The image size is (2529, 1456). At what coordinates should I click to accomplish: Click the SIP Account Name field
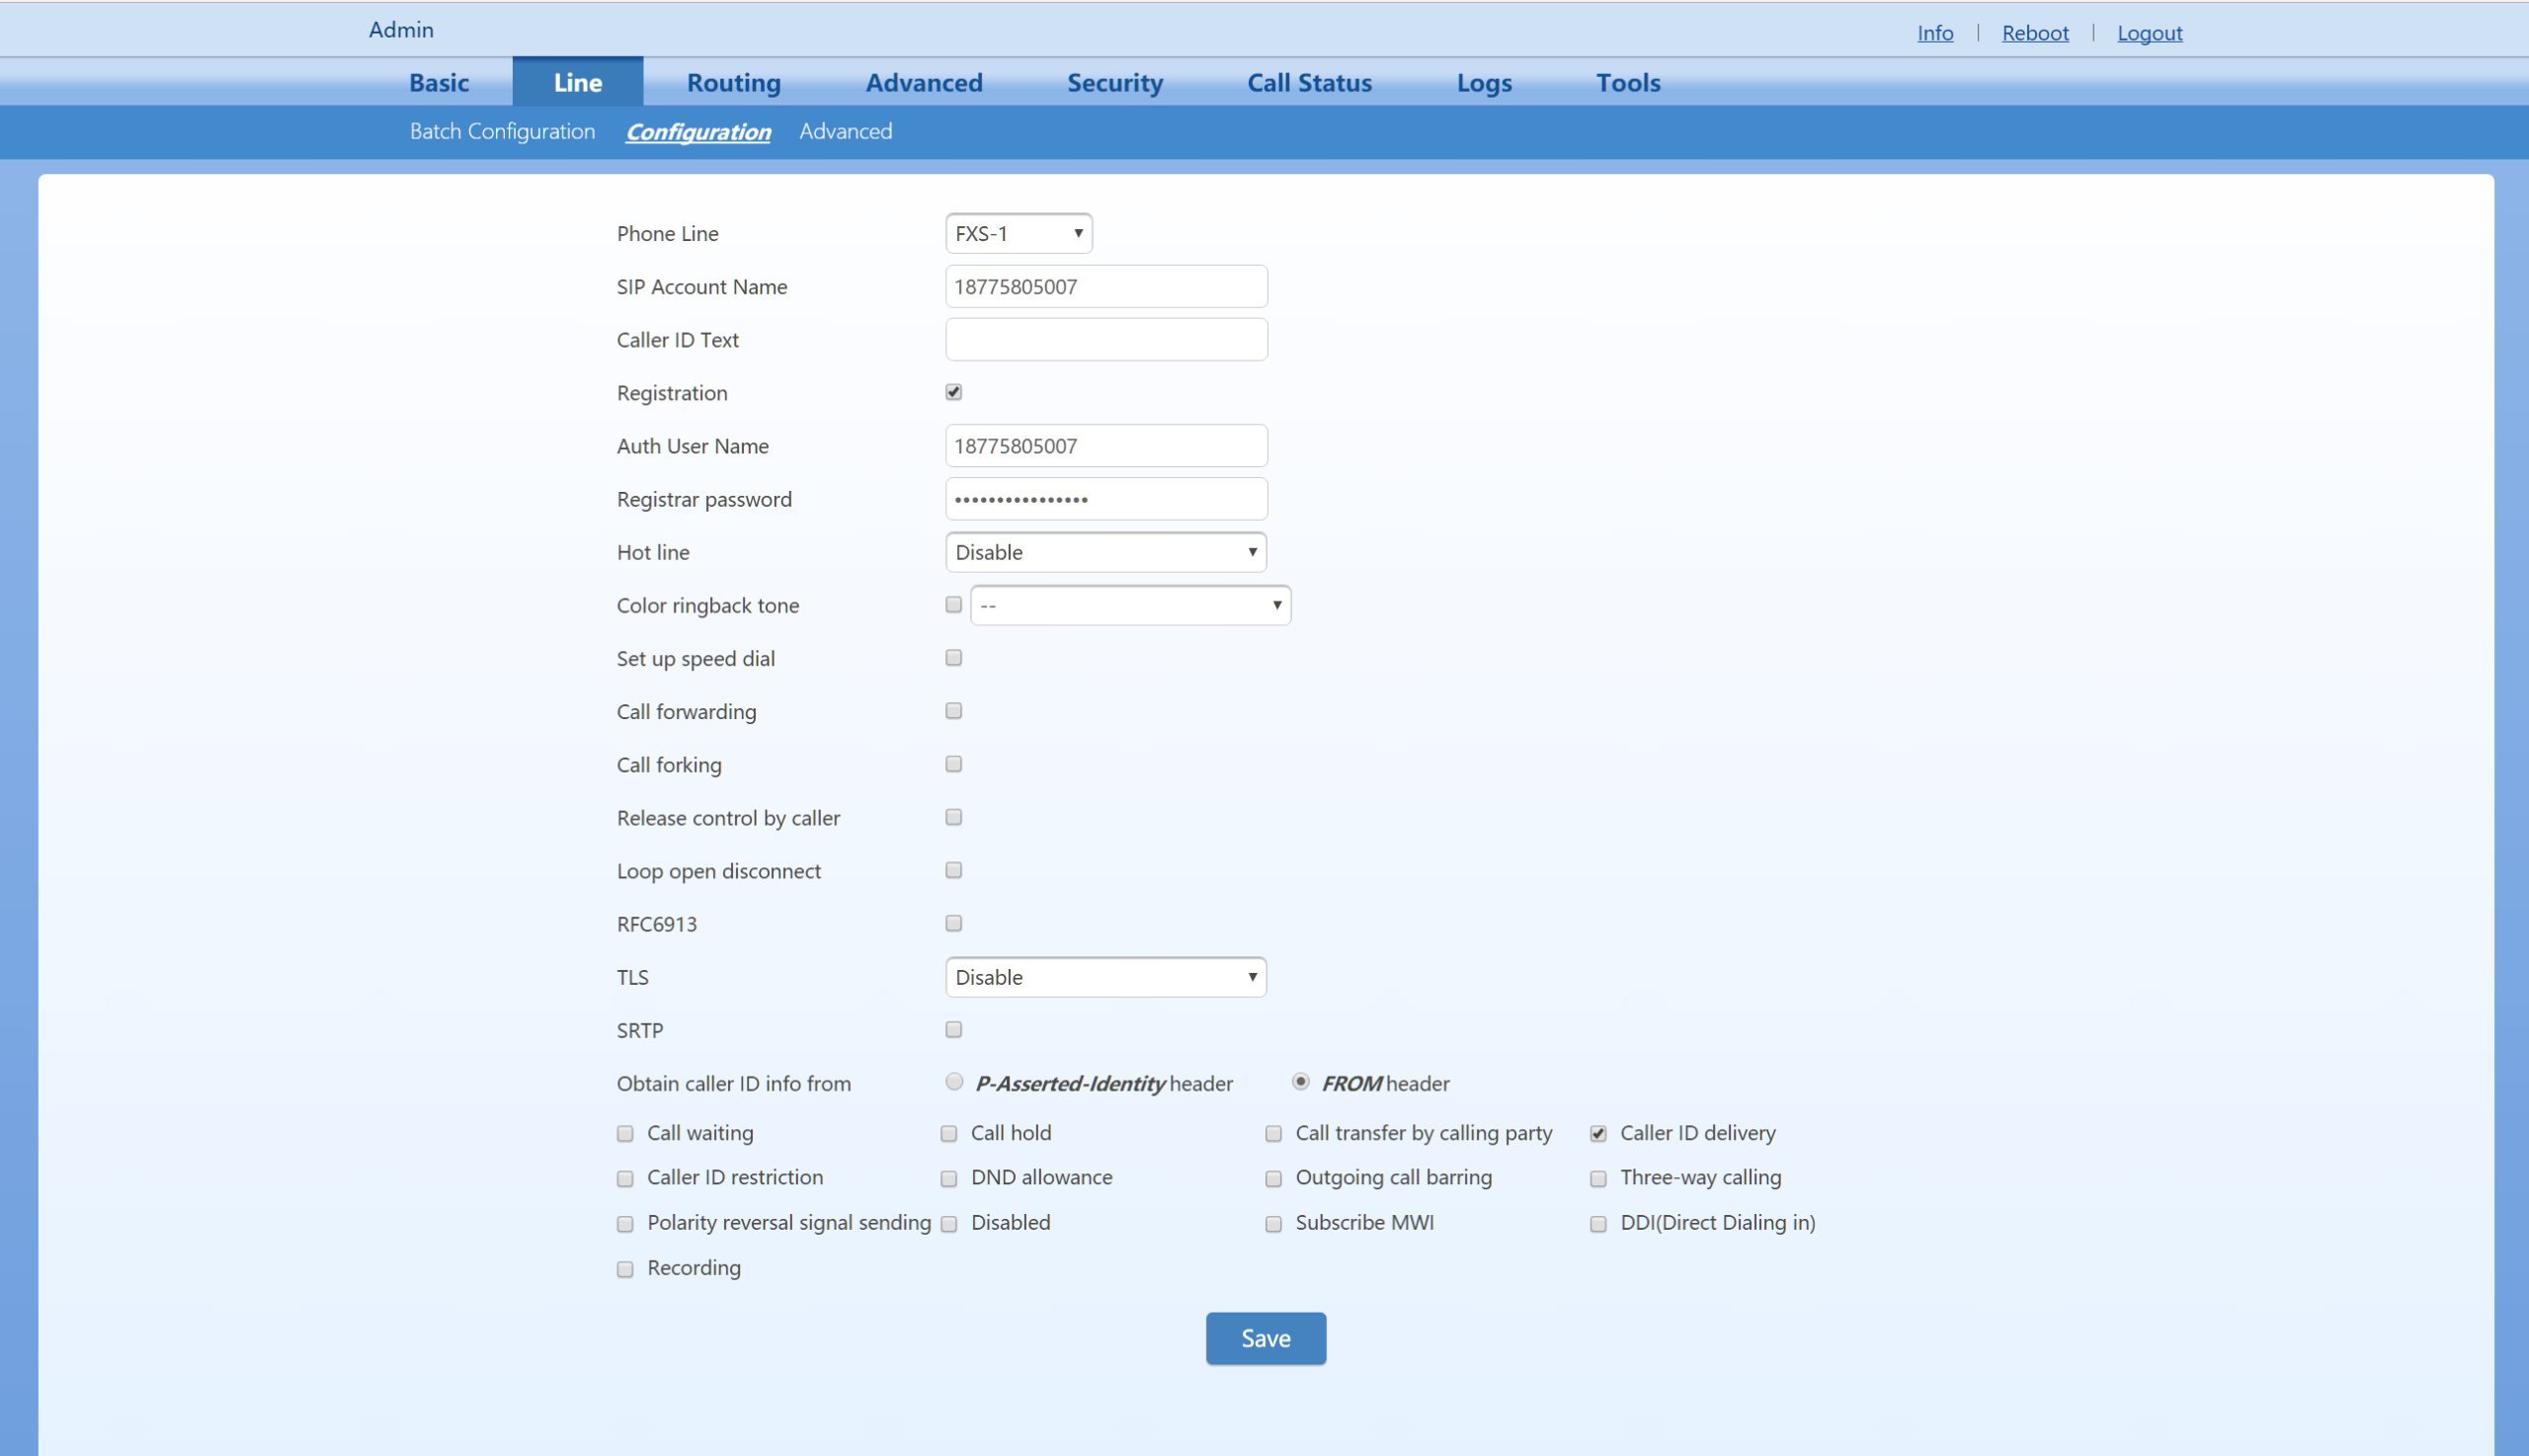[1106, 287]
